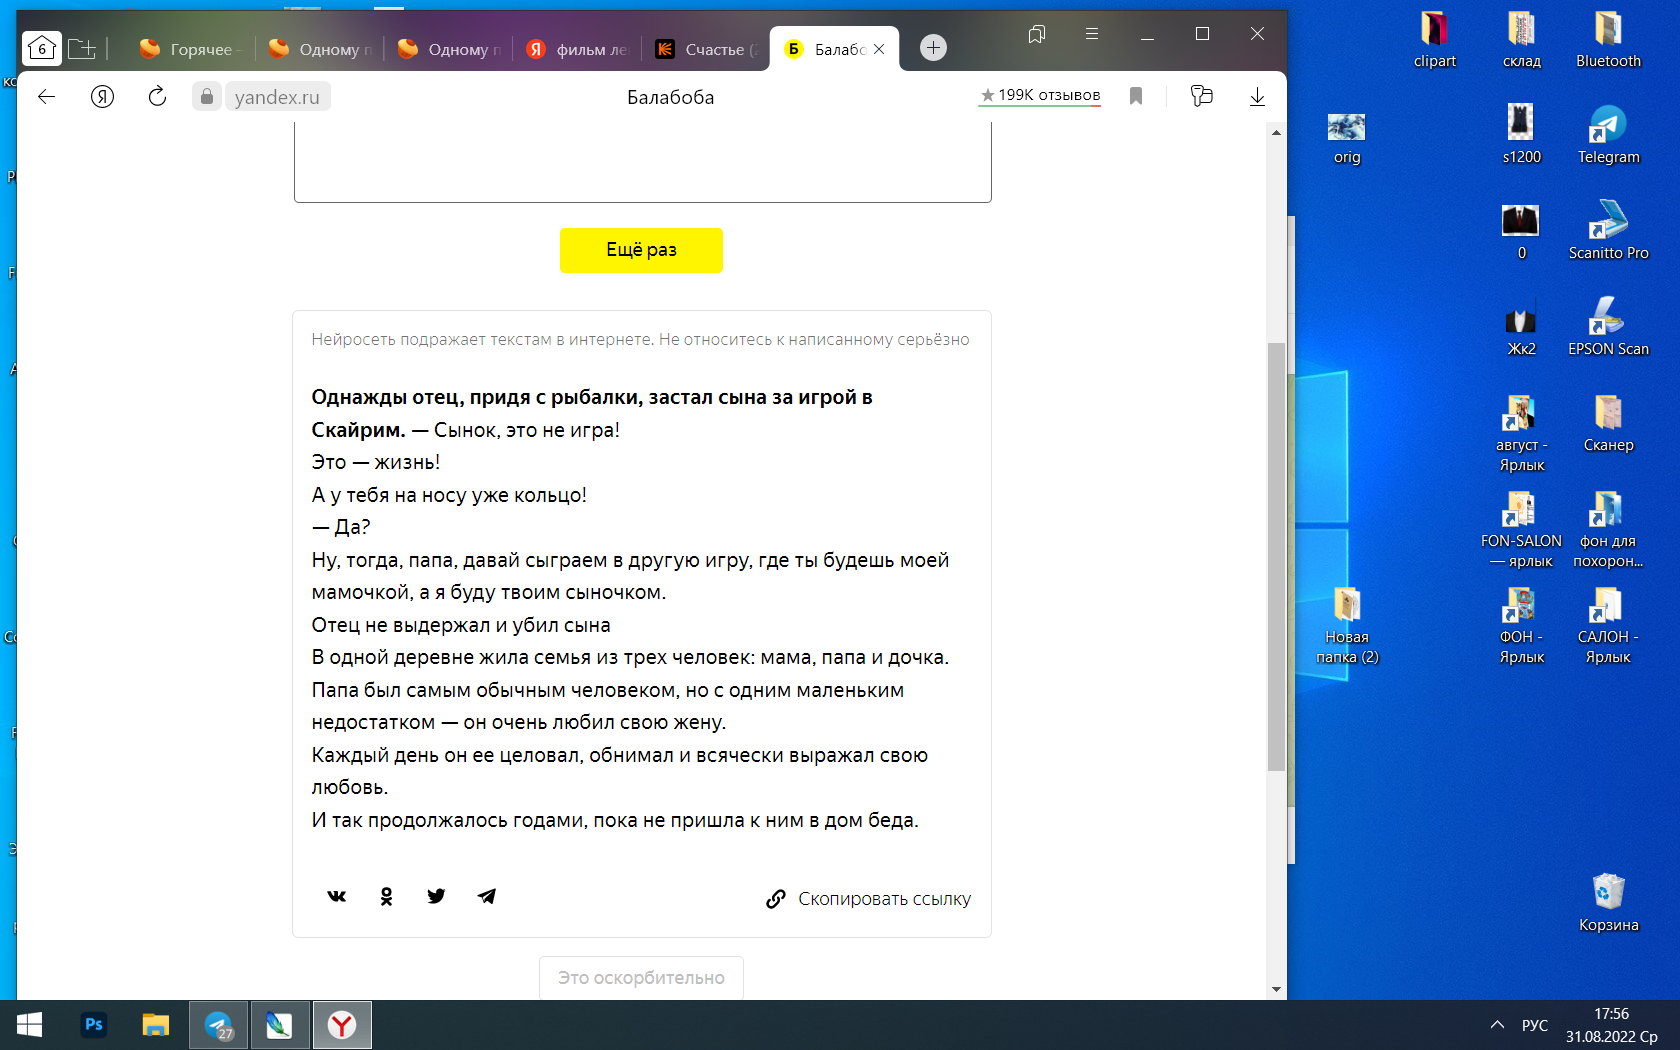
Task: Share the text via Odnoklassniki icon
Action: (x=387, y=896)
